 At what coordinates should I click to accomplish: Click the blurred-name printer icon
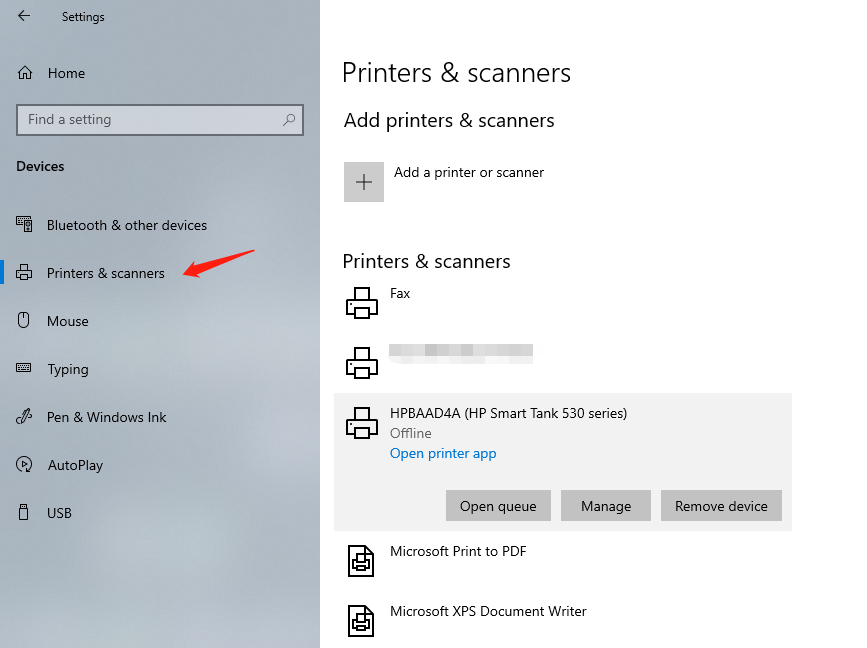tap(361, 361)
